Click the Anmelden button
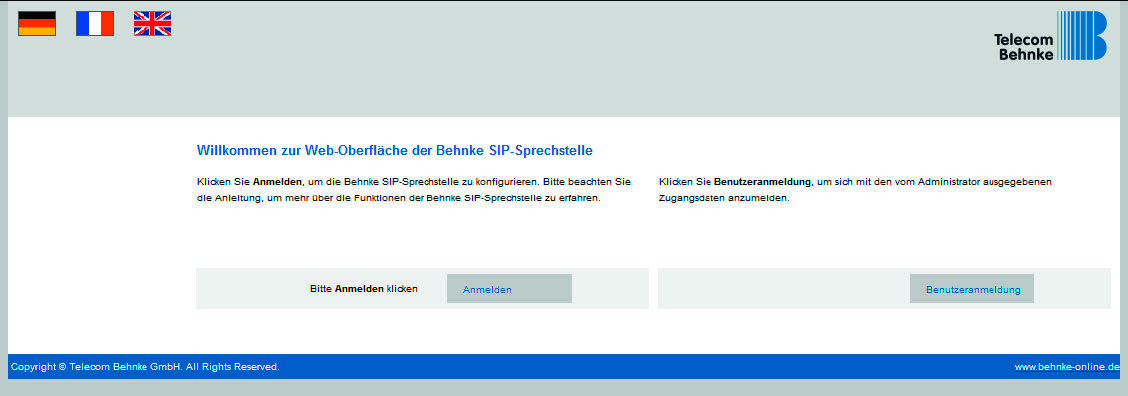Image resolution: width=1128 pixels, height=396 pixels. (x=509, y=289)
